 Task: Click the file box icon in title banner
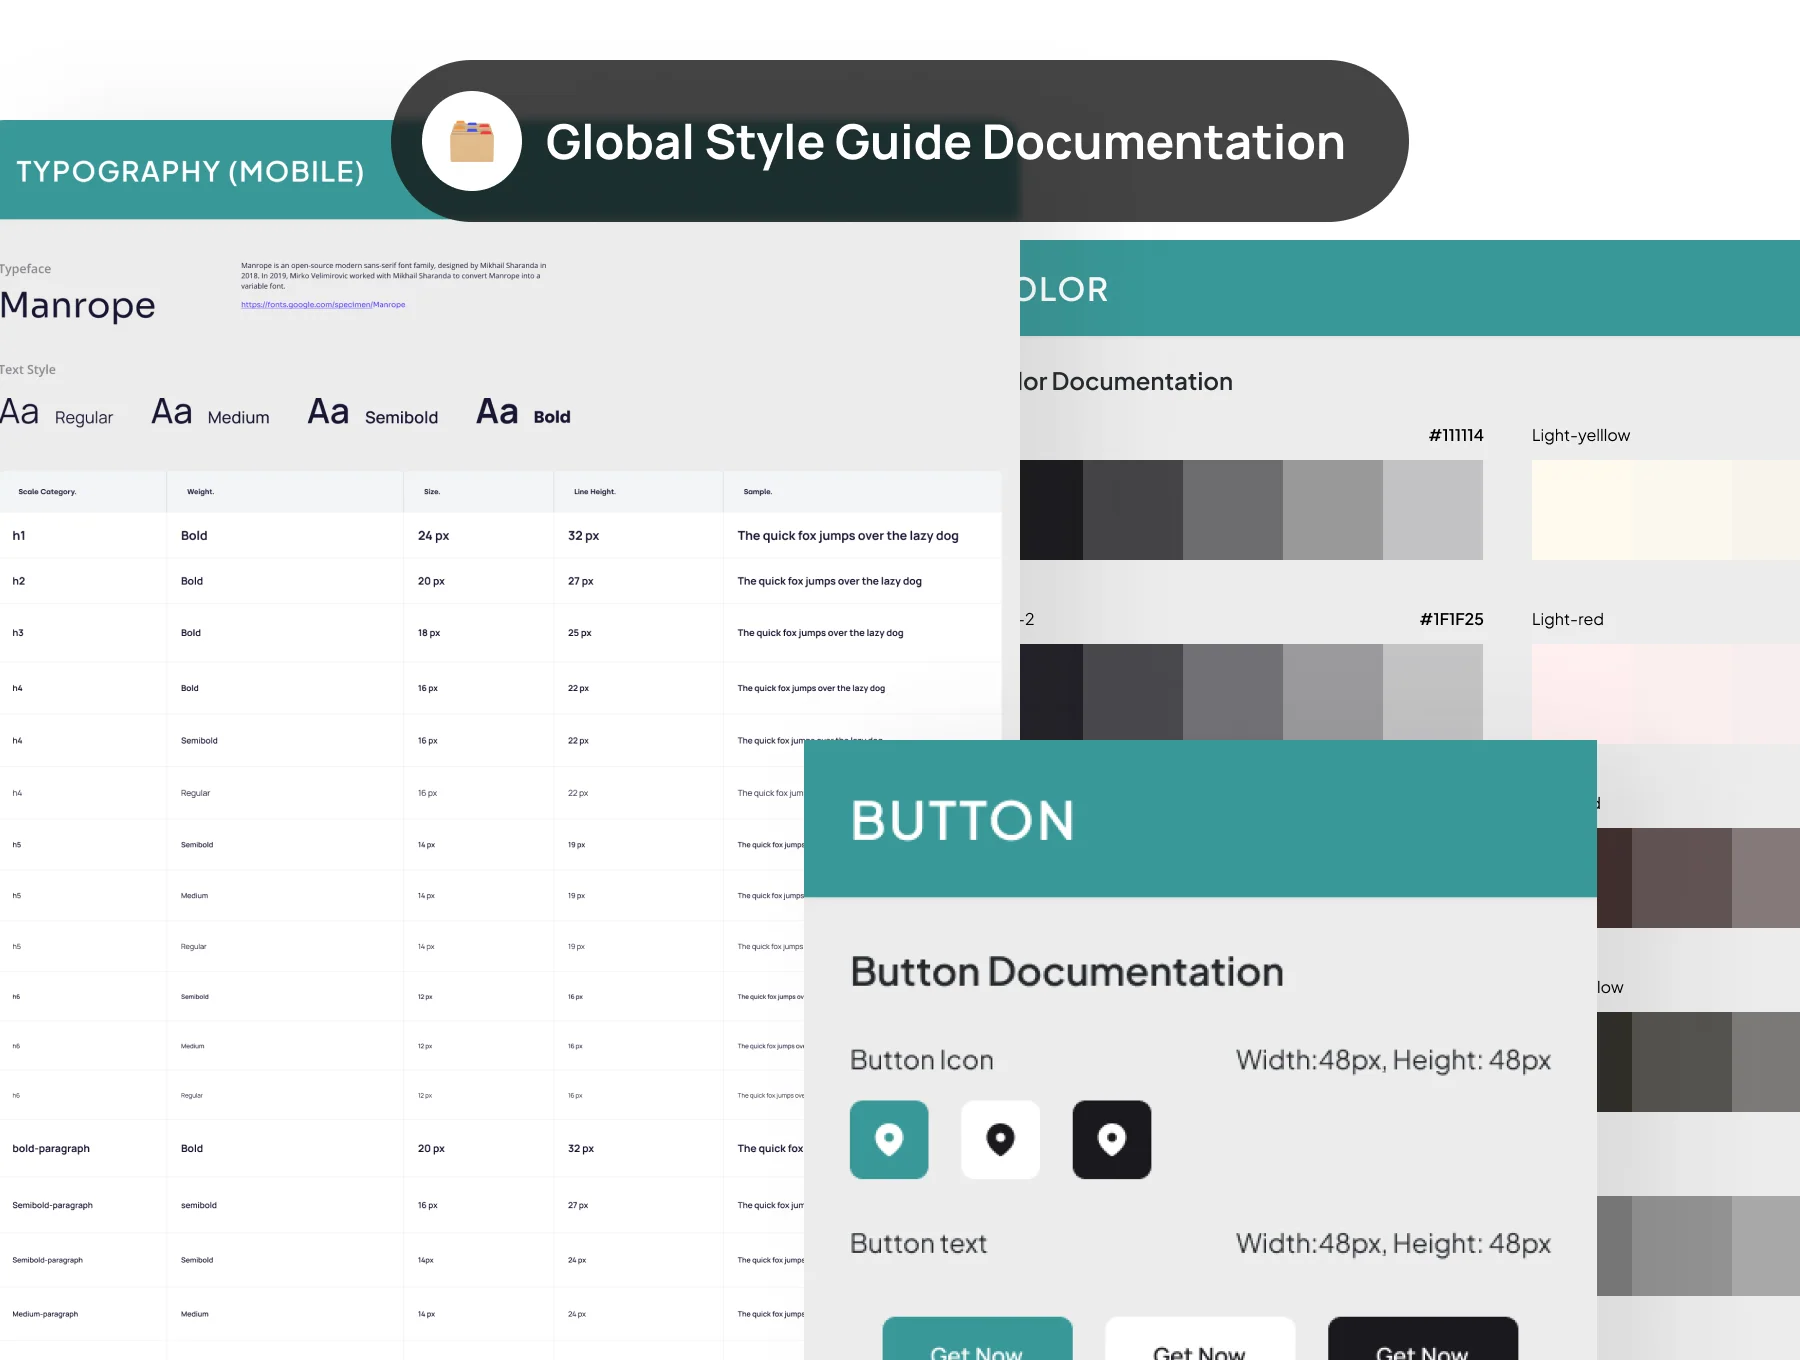coord(472,141)
